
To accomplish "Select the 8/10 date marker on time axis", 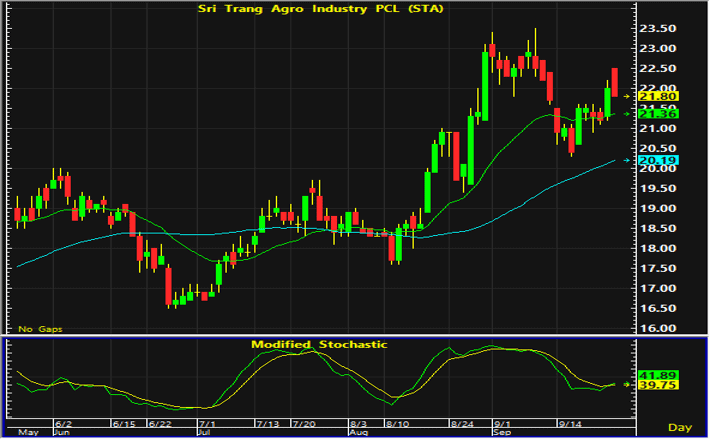I will pyautogui.click(x=398, y=424).
